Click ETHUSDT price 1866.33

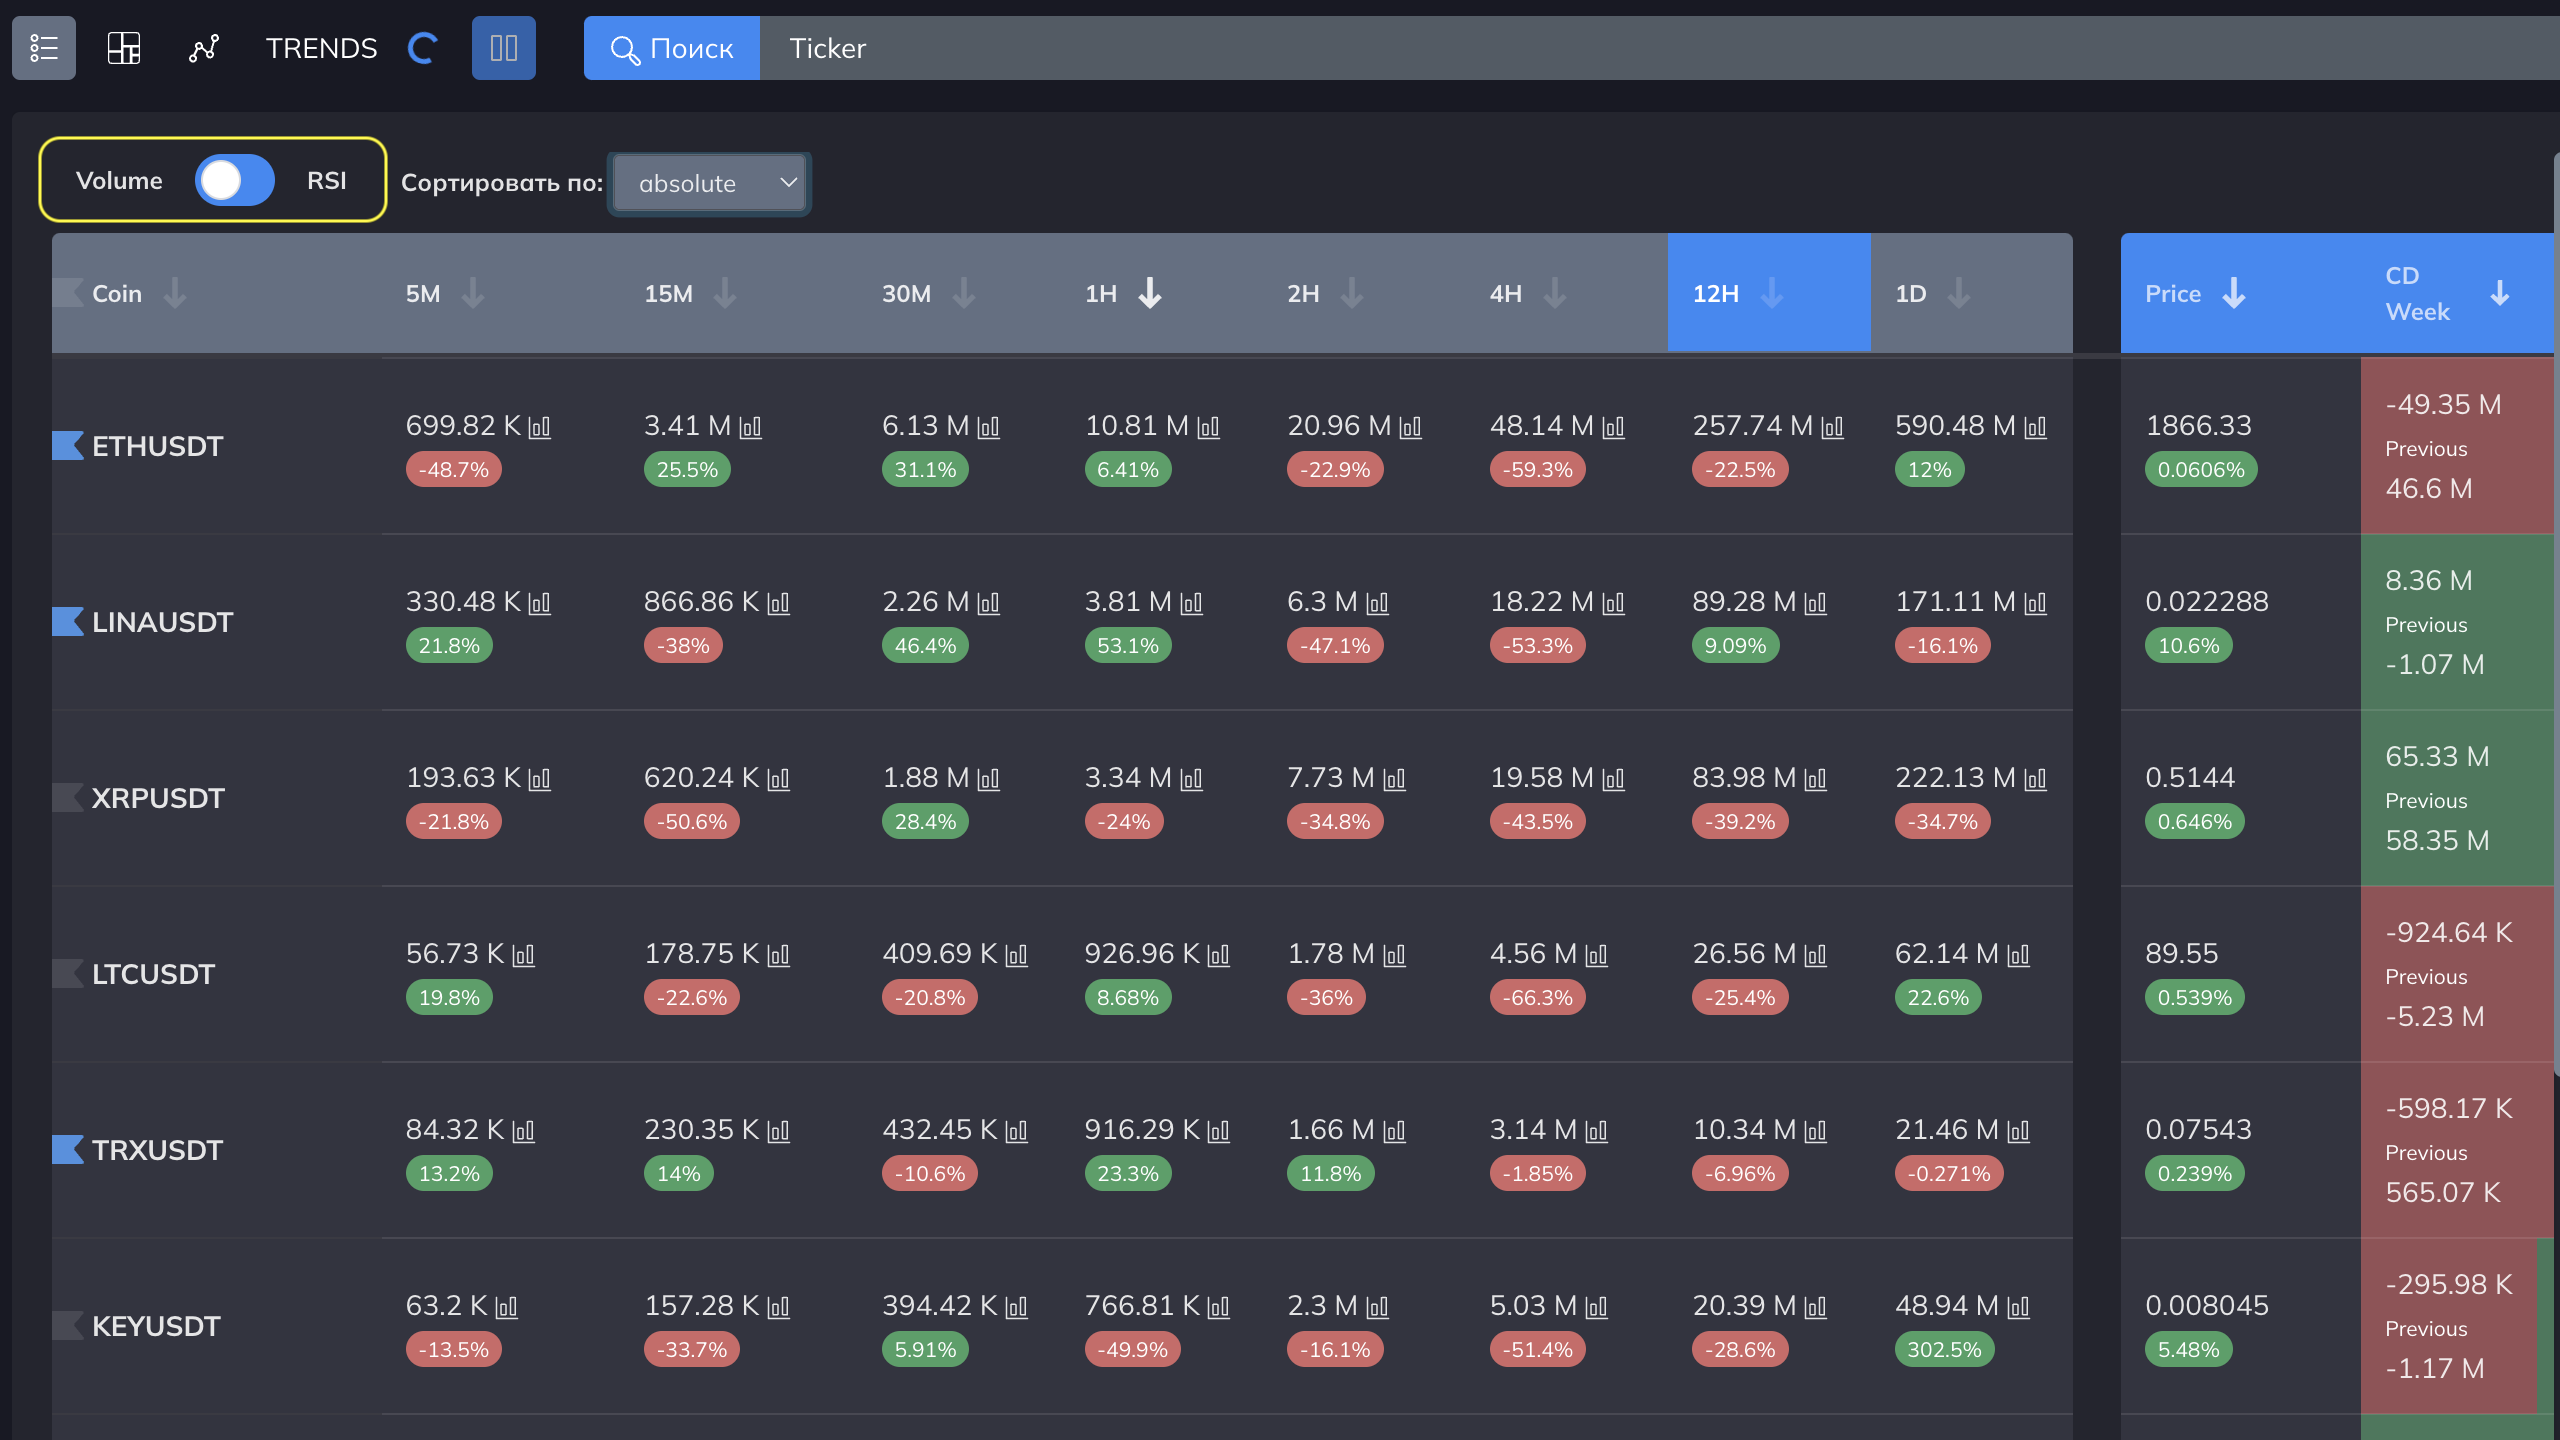[2198, 426]
